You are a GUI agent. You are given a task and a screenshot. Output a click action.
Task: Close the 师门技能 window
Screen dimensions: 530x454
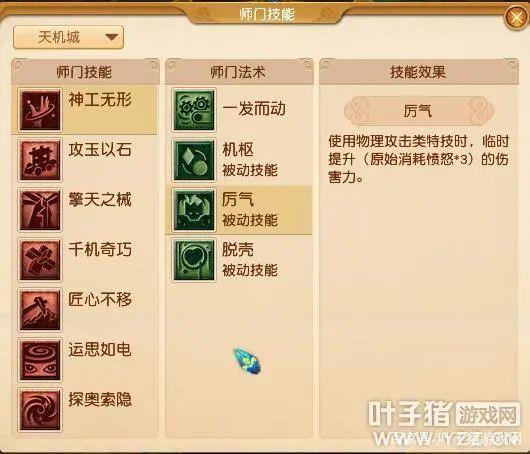516,17
